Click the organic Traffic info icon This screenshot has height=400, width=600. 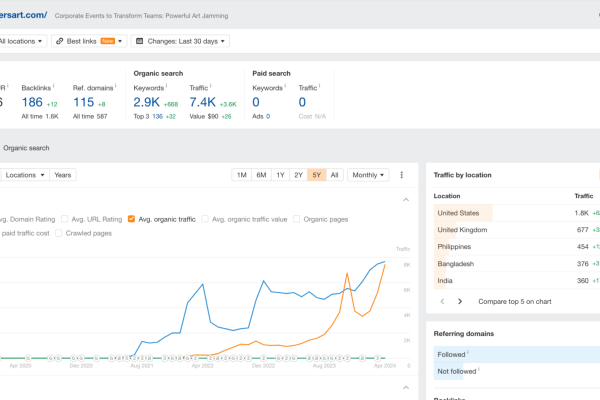coord(210,86)
